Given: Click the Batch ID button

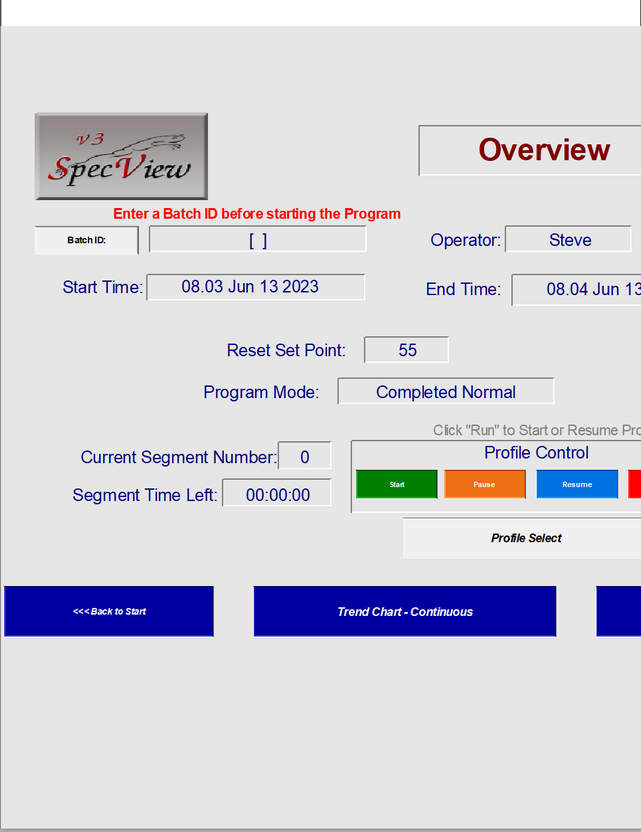Looking at the screenshot, I should pos(87,240).
